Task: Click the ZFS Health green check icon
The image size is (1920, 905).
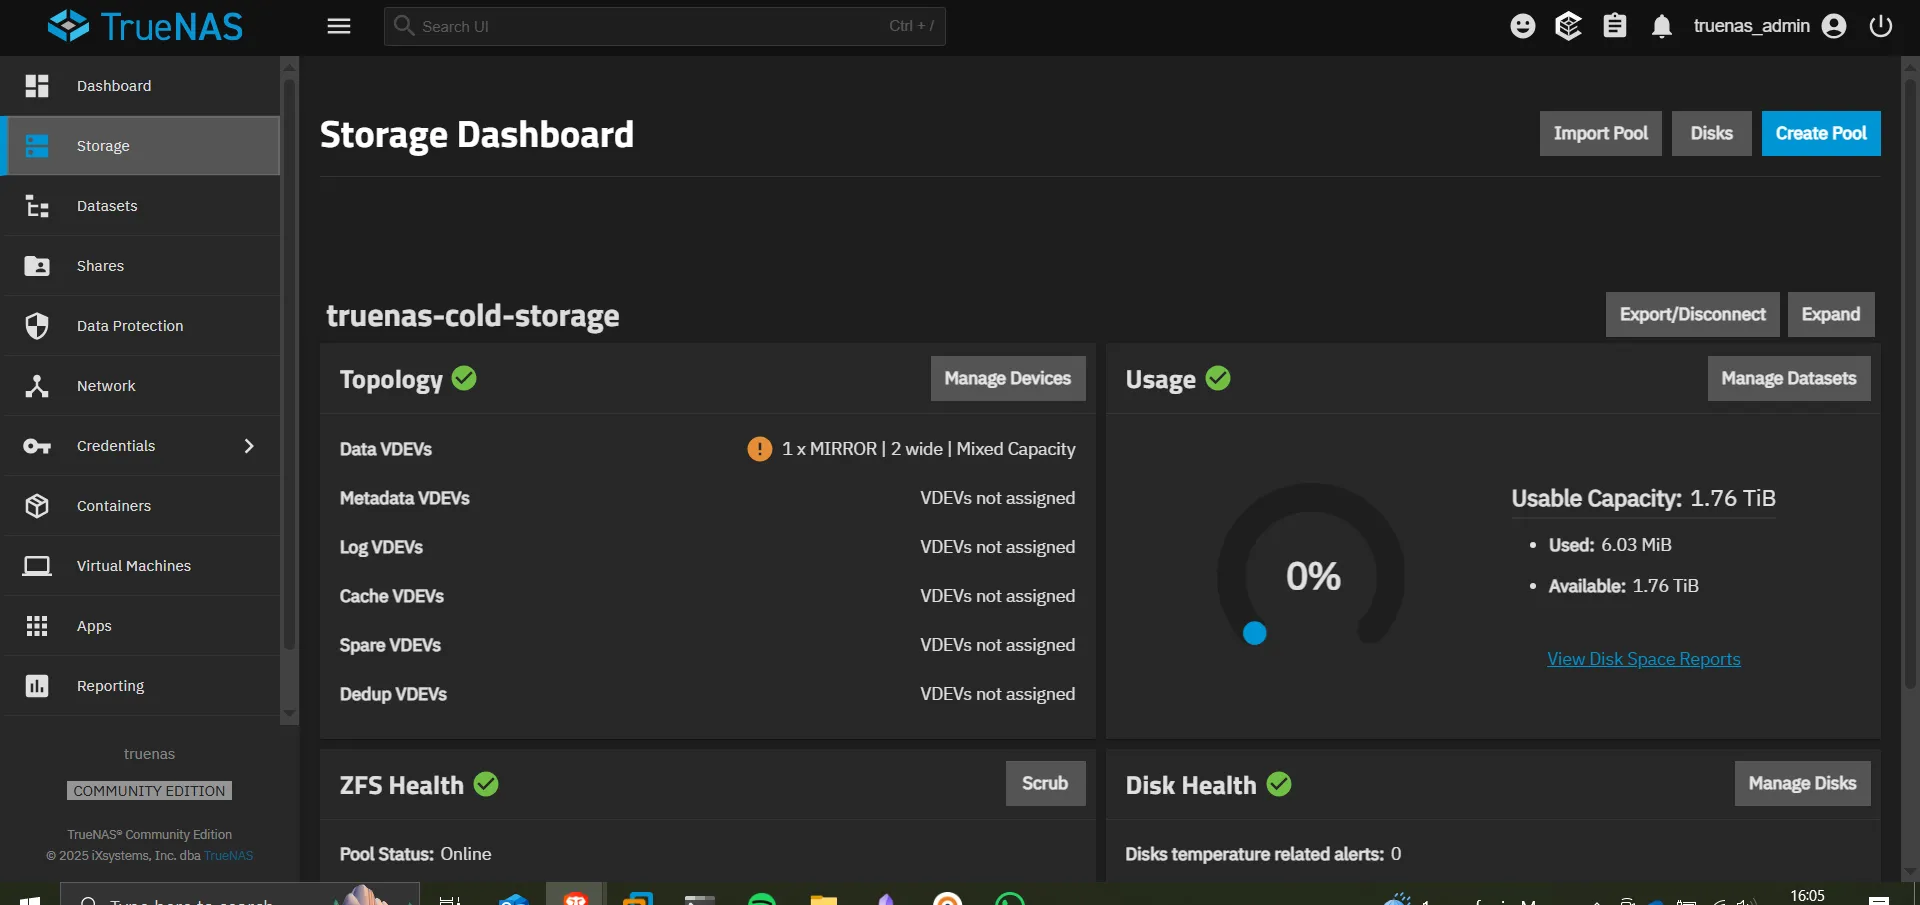Action: [x=486, y=784]
